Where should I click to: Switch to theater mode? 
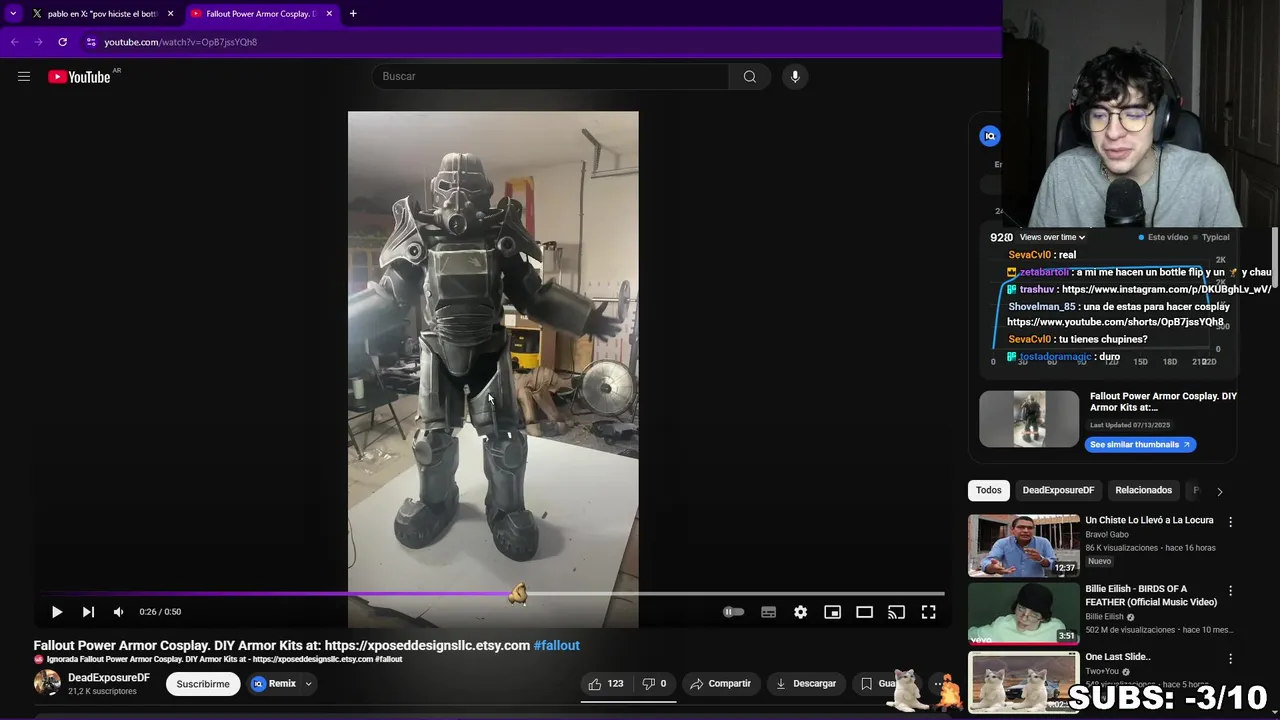(x=864, y=612)
